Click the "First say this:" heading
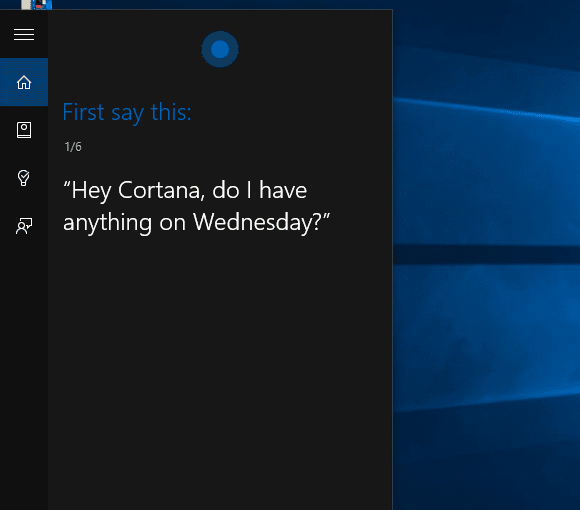The image size is (580, 510). tap(127, 112)
